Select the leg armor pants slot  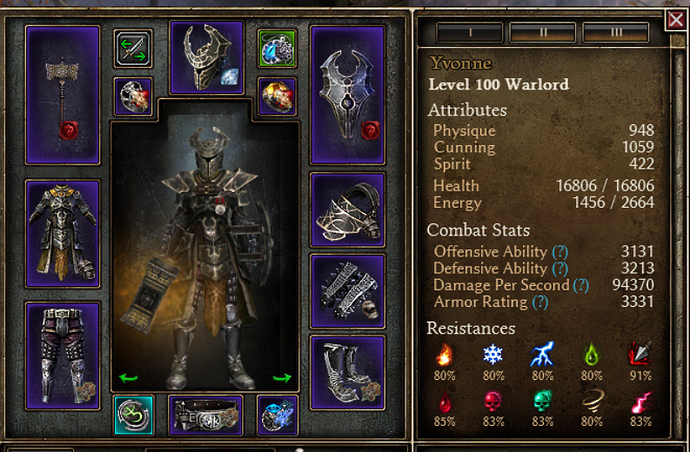pos(62,356)
